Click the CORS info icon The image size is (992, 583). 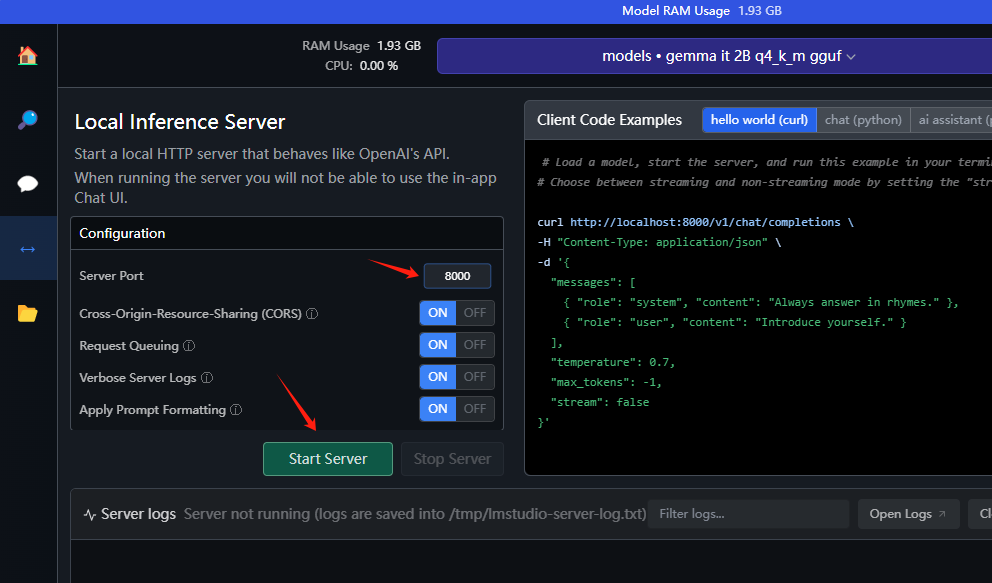(312, 314)
